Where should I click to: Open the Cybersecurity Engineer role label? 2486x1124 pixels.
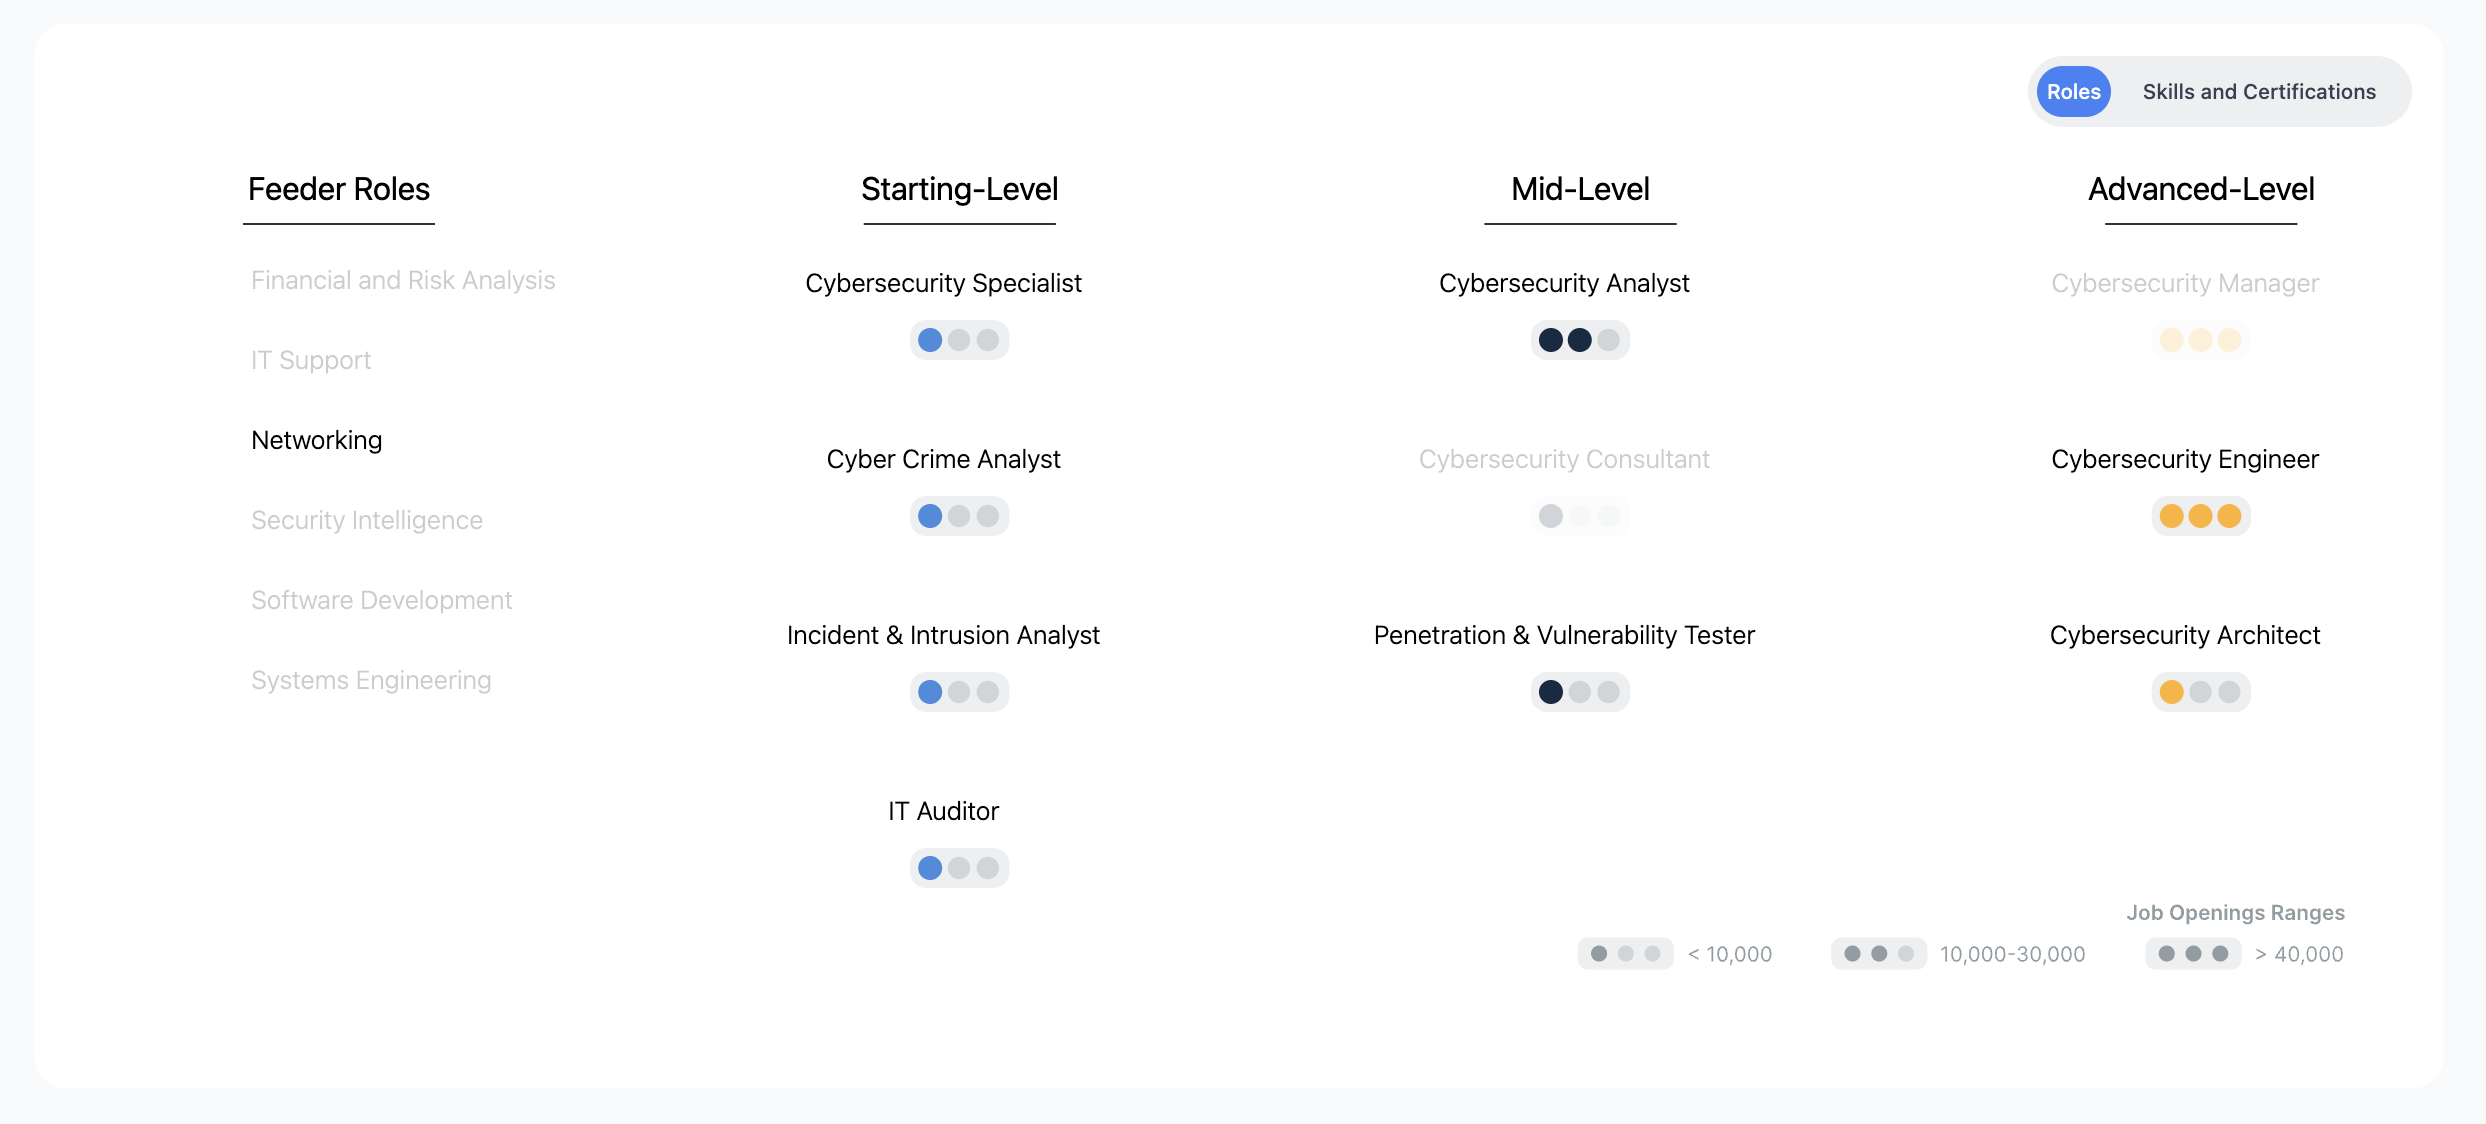2184,460
